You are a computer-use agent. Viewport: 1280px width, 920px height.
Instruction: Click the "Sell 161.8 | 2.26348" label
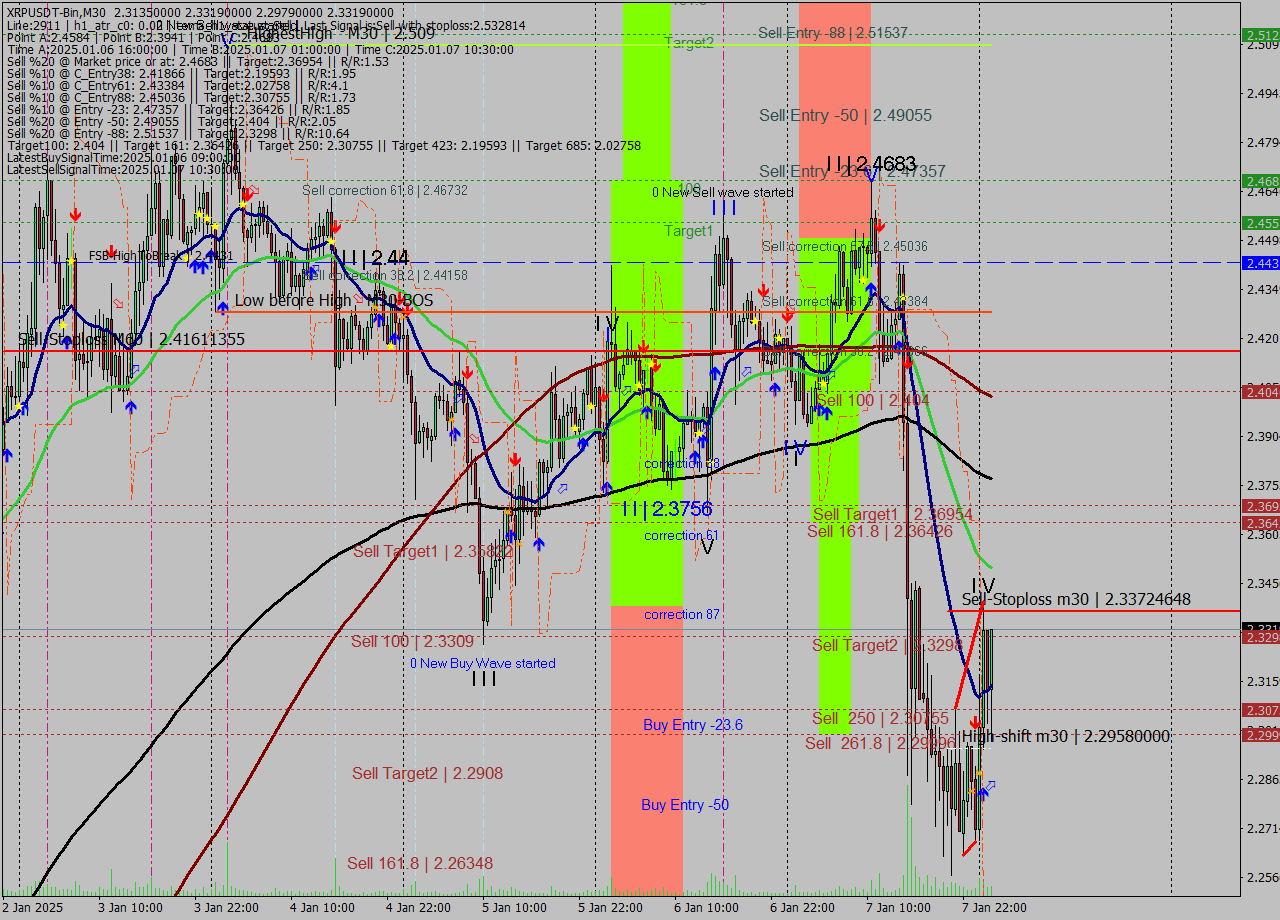click(x=420, y=863)
